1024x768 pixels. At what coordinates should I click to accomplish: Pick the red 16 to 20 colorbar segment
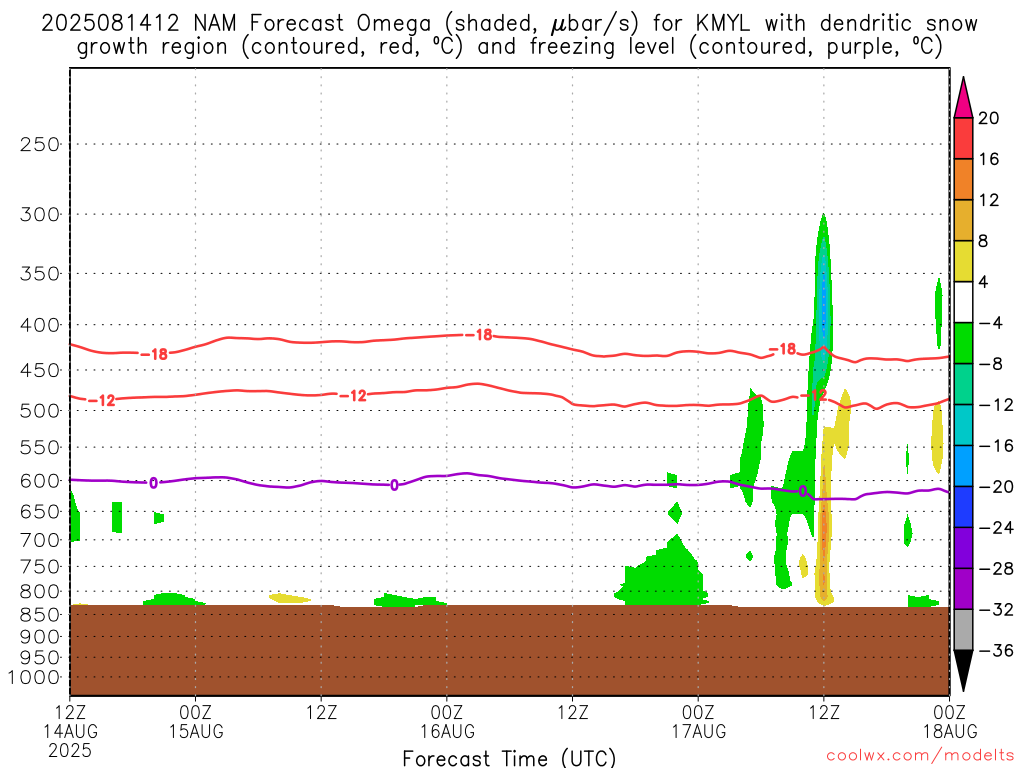963,138
